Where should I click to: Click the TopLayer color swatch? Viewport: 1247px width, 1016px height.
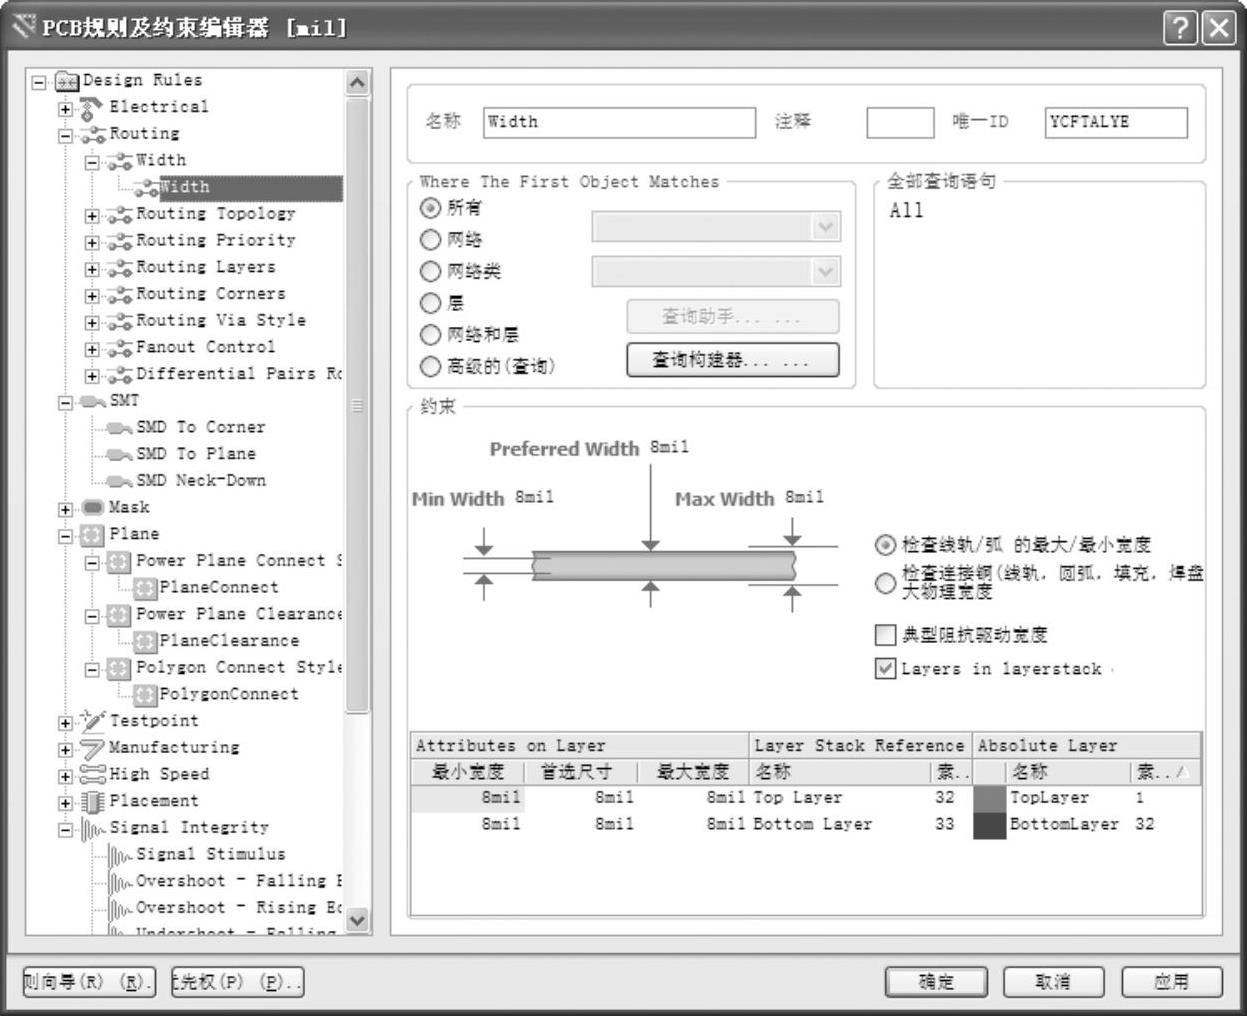pos(989,798)
